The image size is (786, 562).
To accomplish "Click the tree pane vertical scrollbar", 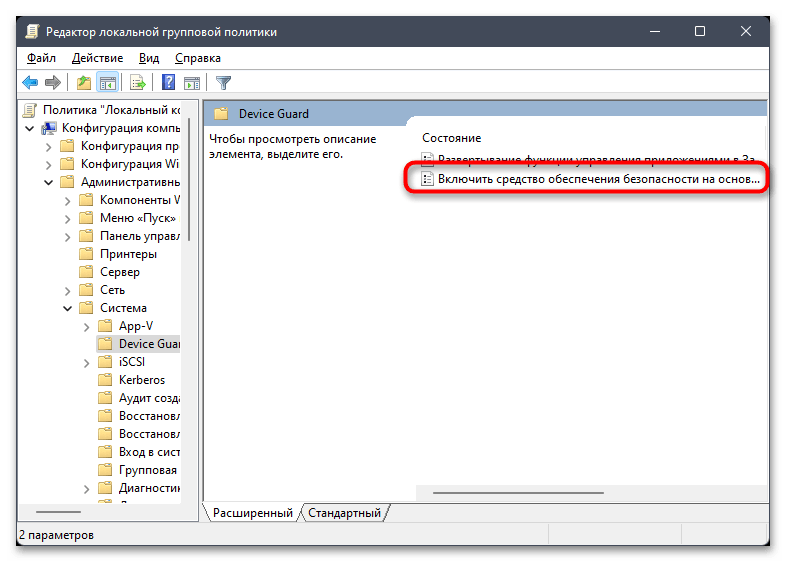I will coord(189,179).
